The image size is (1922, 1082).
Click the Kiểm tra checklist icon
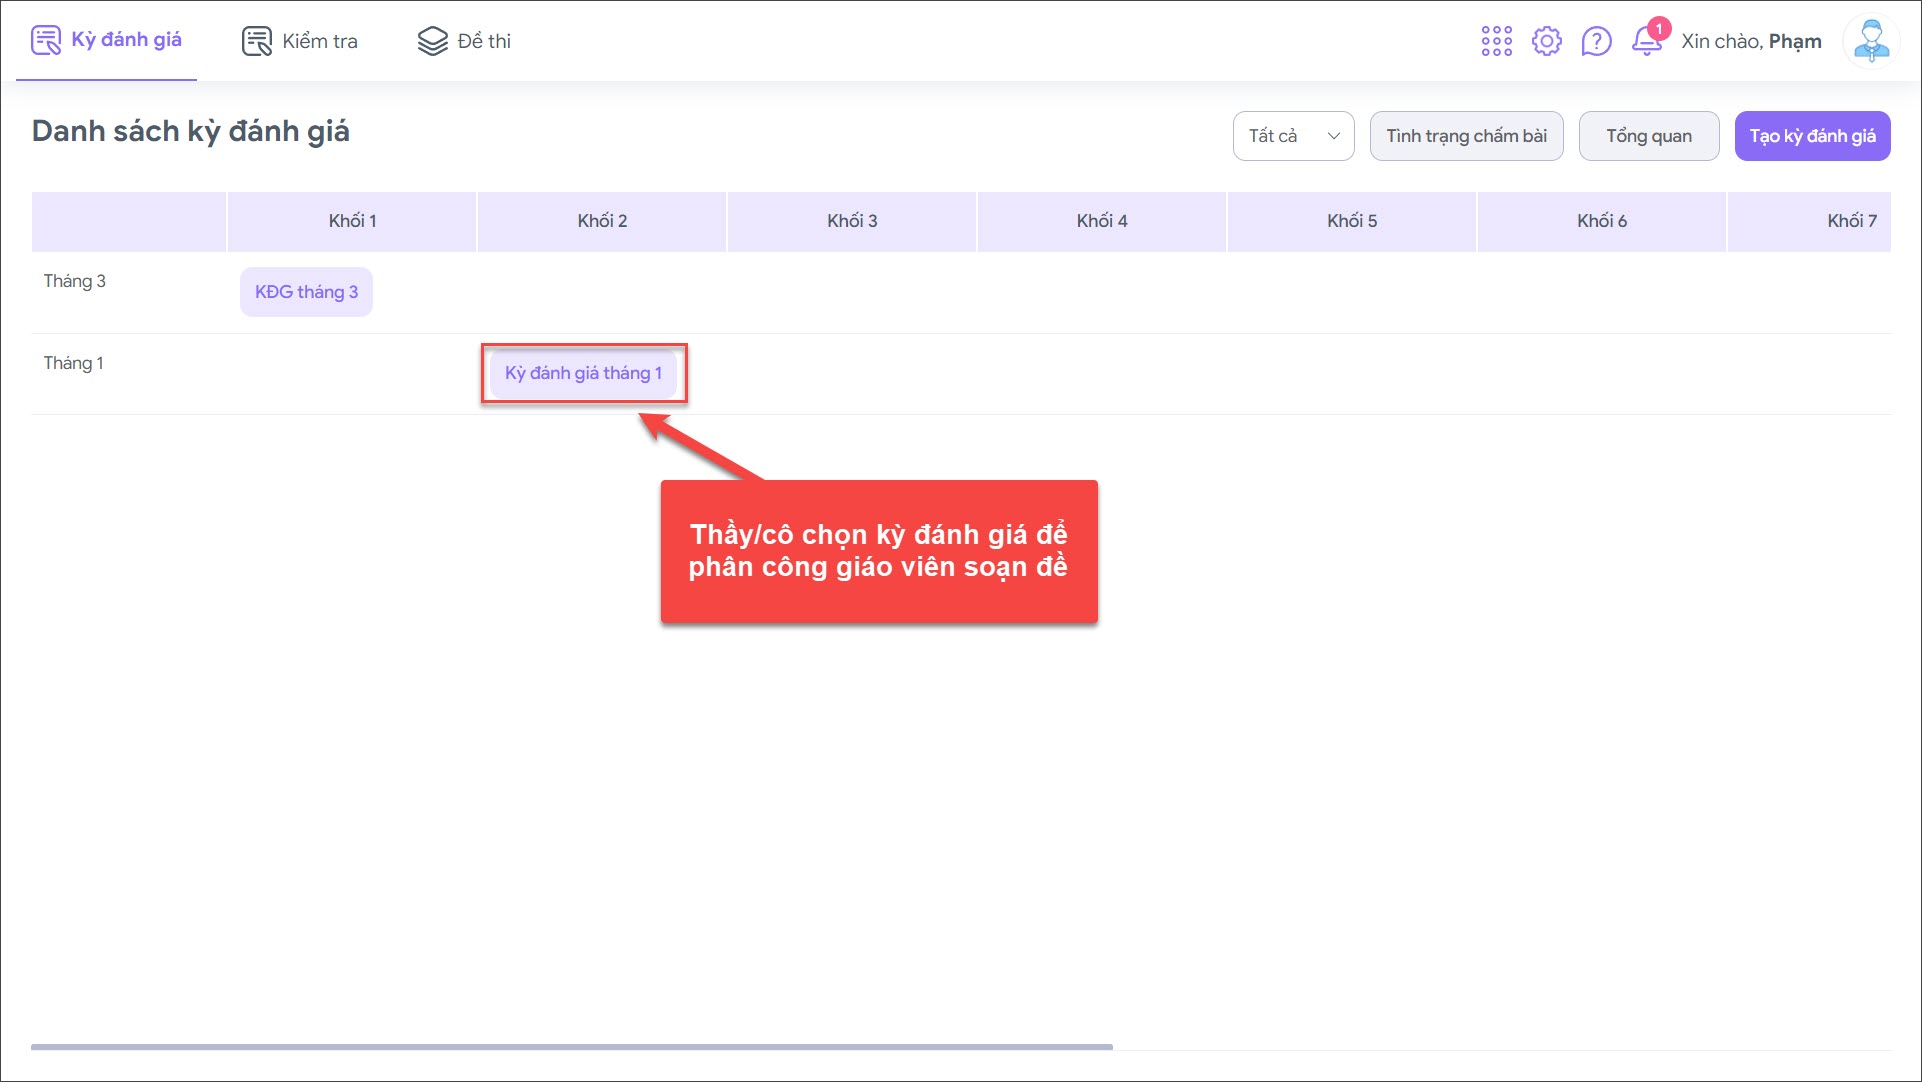click(x=256, y=41)
